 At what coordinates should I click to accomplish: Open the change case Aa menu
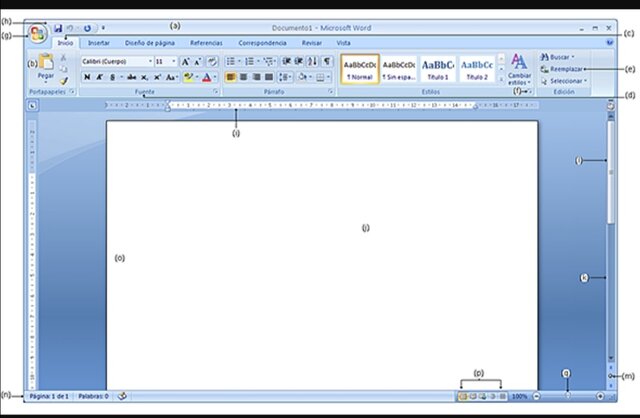point(171,77)
